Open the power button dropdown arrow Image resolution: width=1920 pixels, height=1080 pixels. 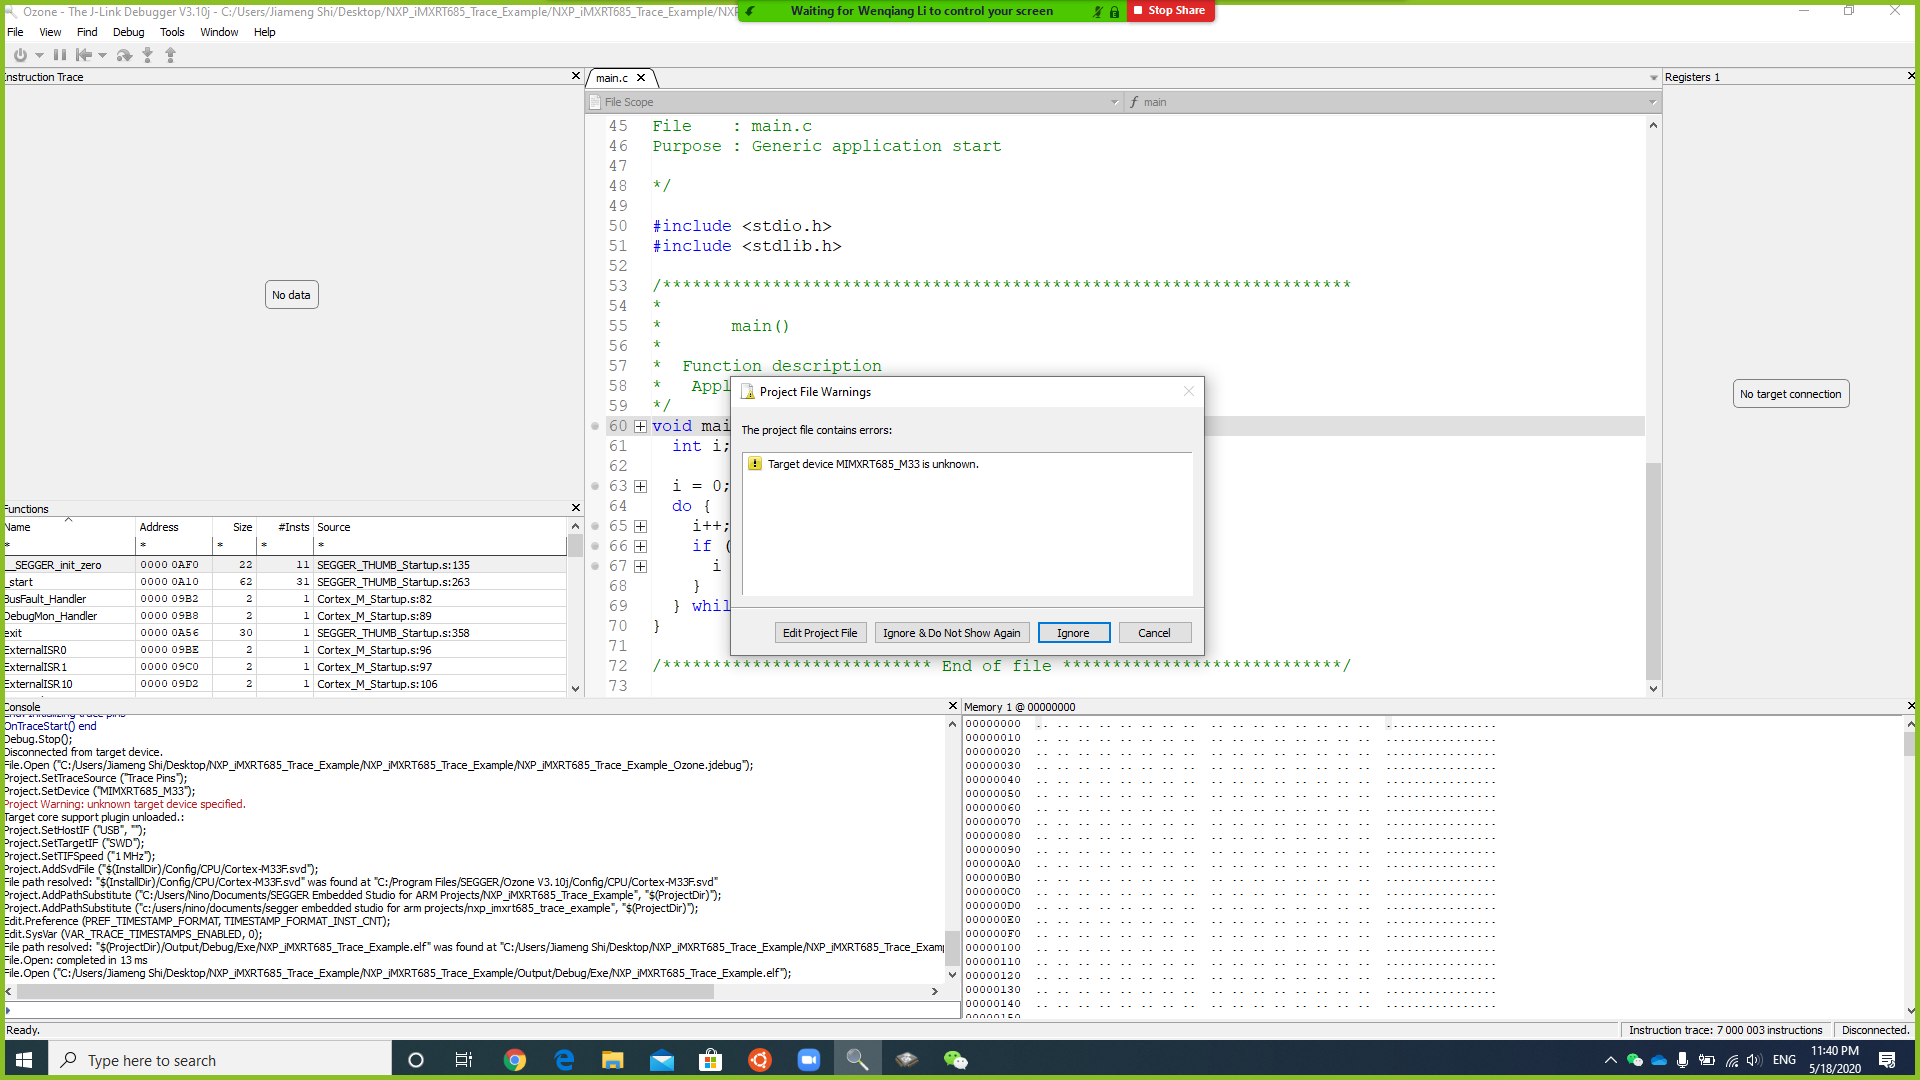pyautogui.click(x=39, y=55)
